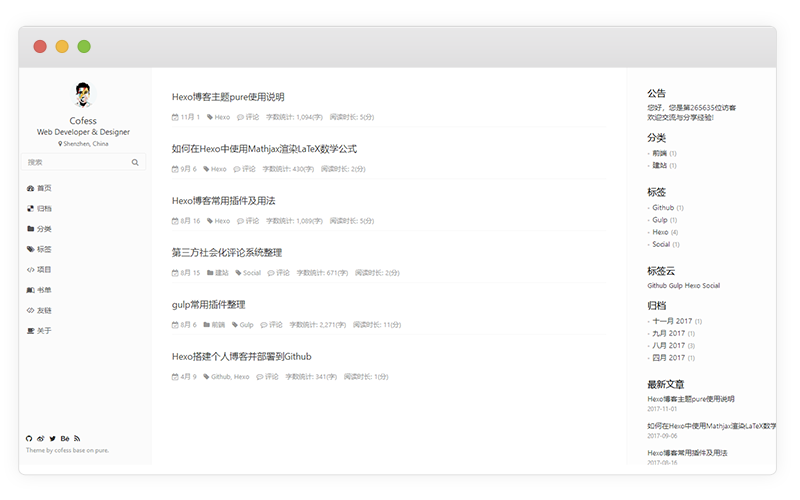Click the 归档 archive icon in sidebar
Image resolution: width=800 pixels, height=500 pixels.
pyautogui.click(x=30, y=209)
